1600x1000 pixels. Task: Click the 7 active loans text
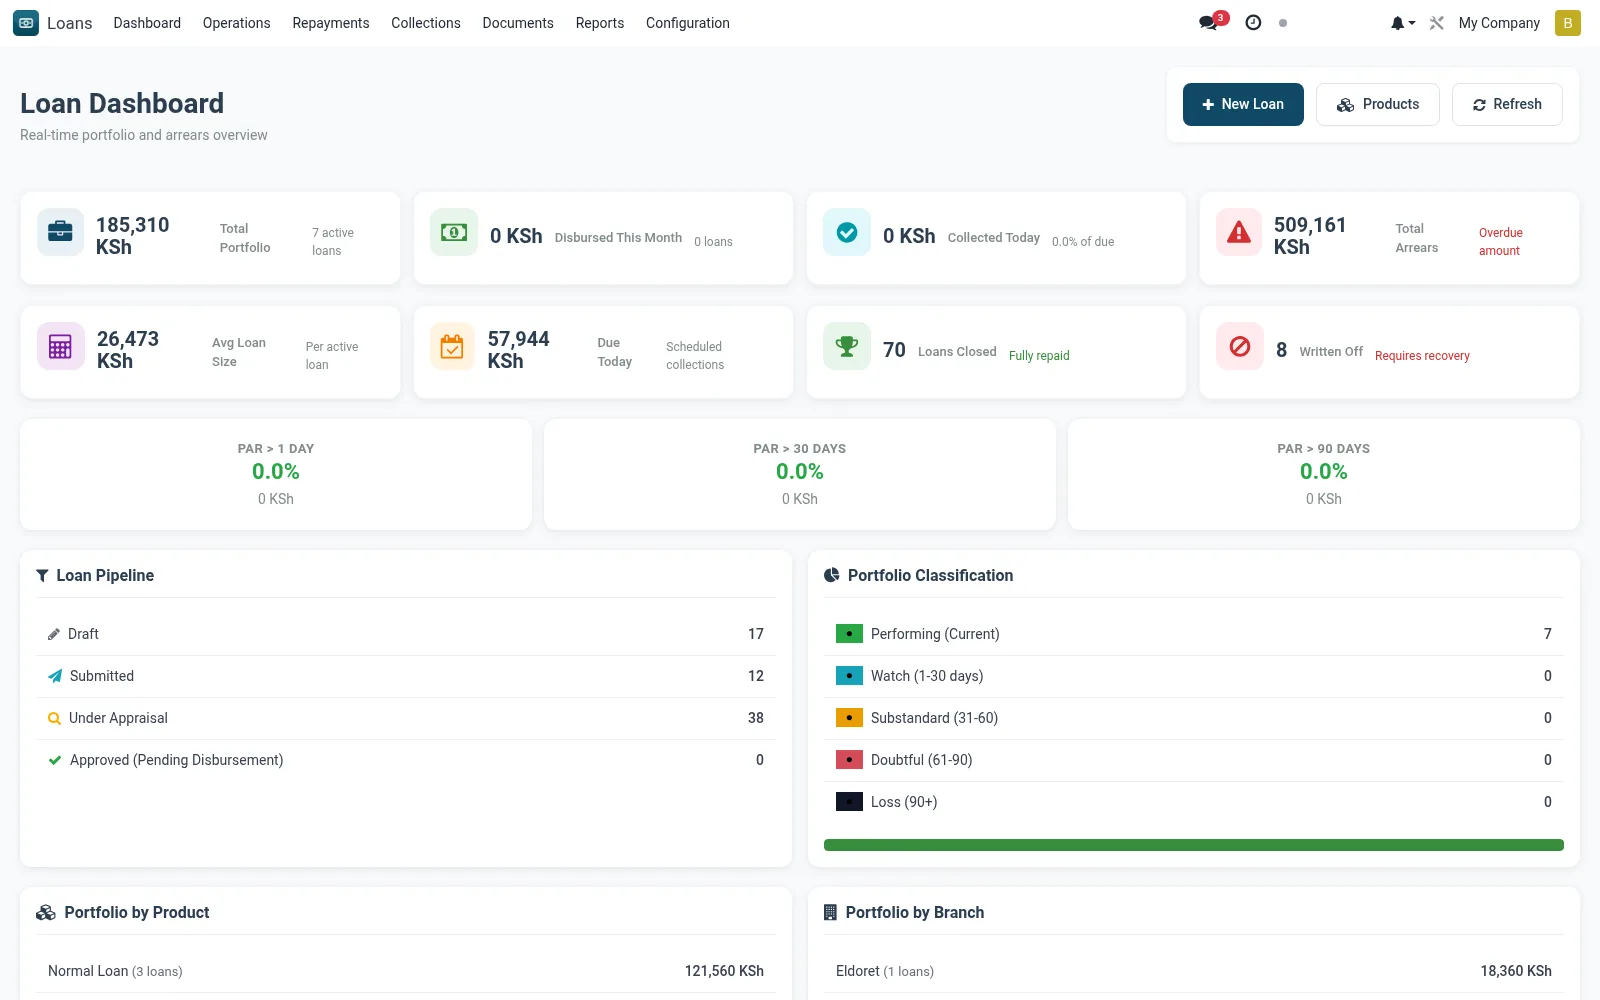point(333,242)
